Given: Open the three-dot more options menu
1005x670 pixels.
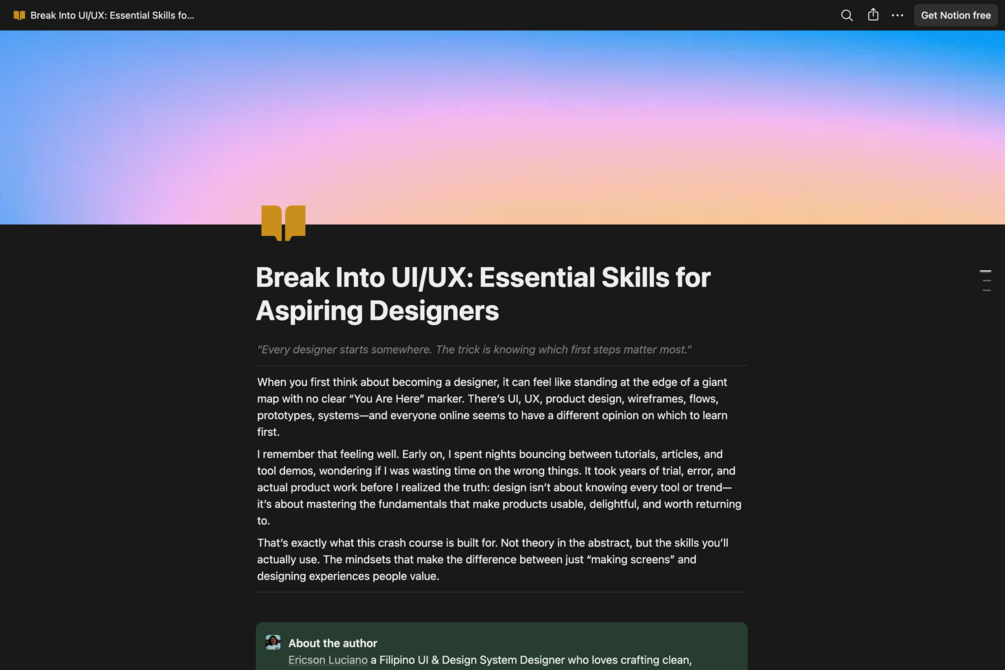Looking at the screenshot, I should pos(897,15).
